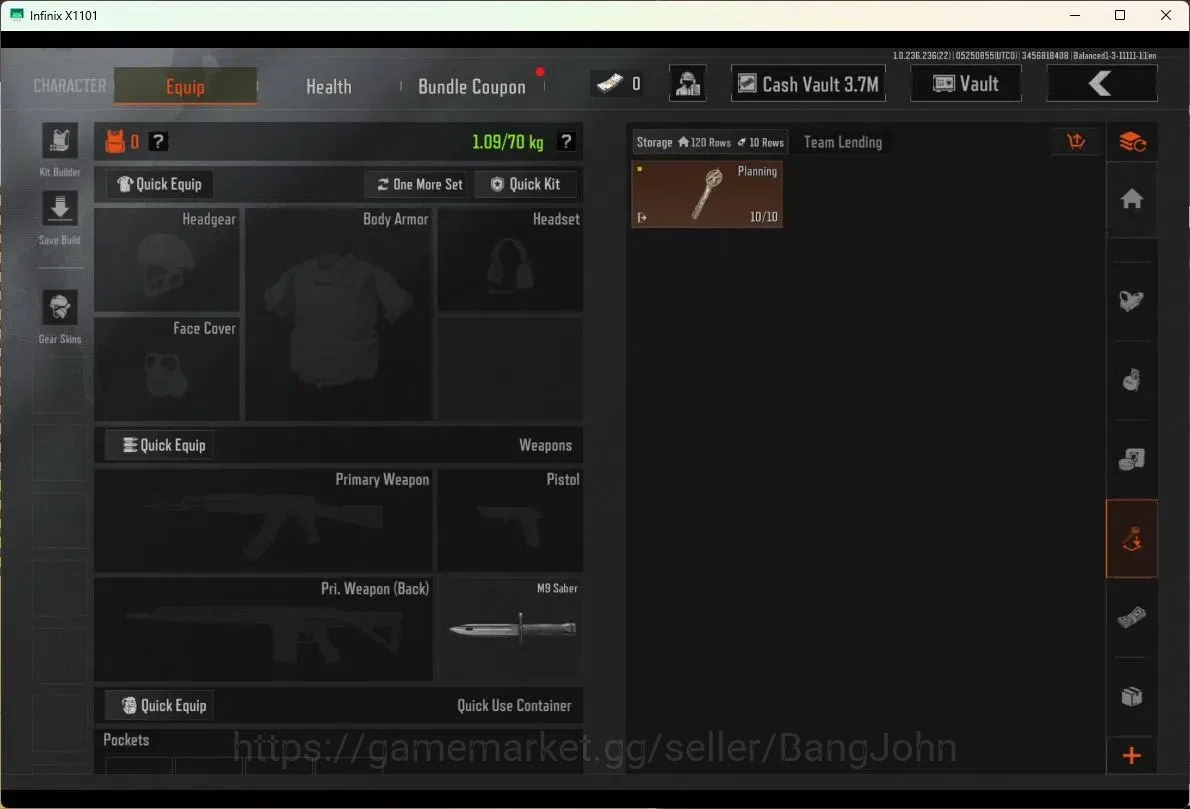The width and height of the screenshot is (1190, 809).
Task: Open the Vault button
Action: (x=965, y=83)
